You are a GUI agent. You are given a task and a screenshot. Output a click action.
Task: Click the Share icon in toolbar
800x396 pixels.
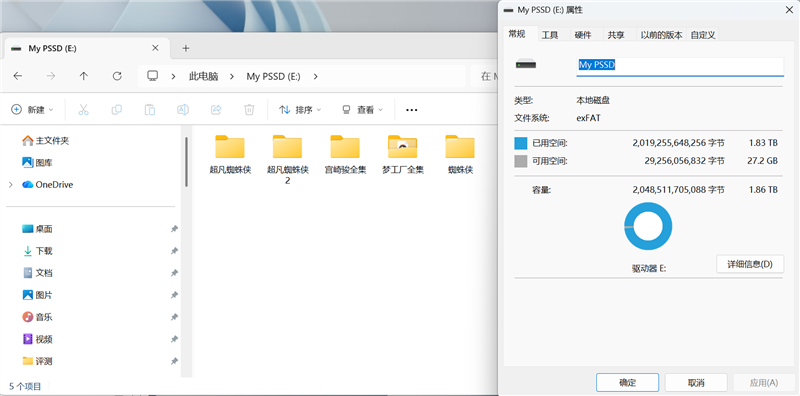tap(216, 110)
